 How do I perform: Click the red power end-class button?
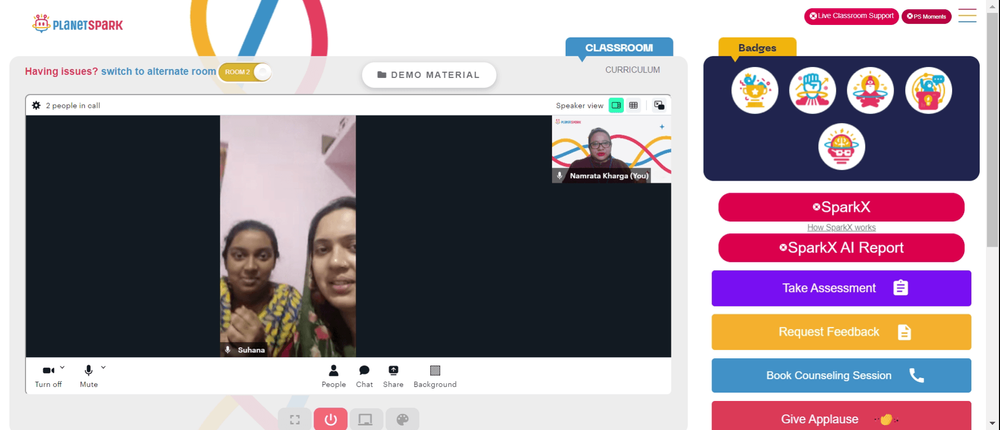point(330,420)
